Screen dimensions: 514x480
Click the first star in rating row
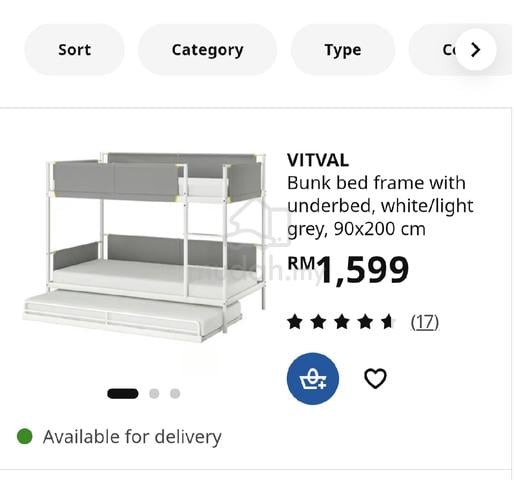[295, 322]
